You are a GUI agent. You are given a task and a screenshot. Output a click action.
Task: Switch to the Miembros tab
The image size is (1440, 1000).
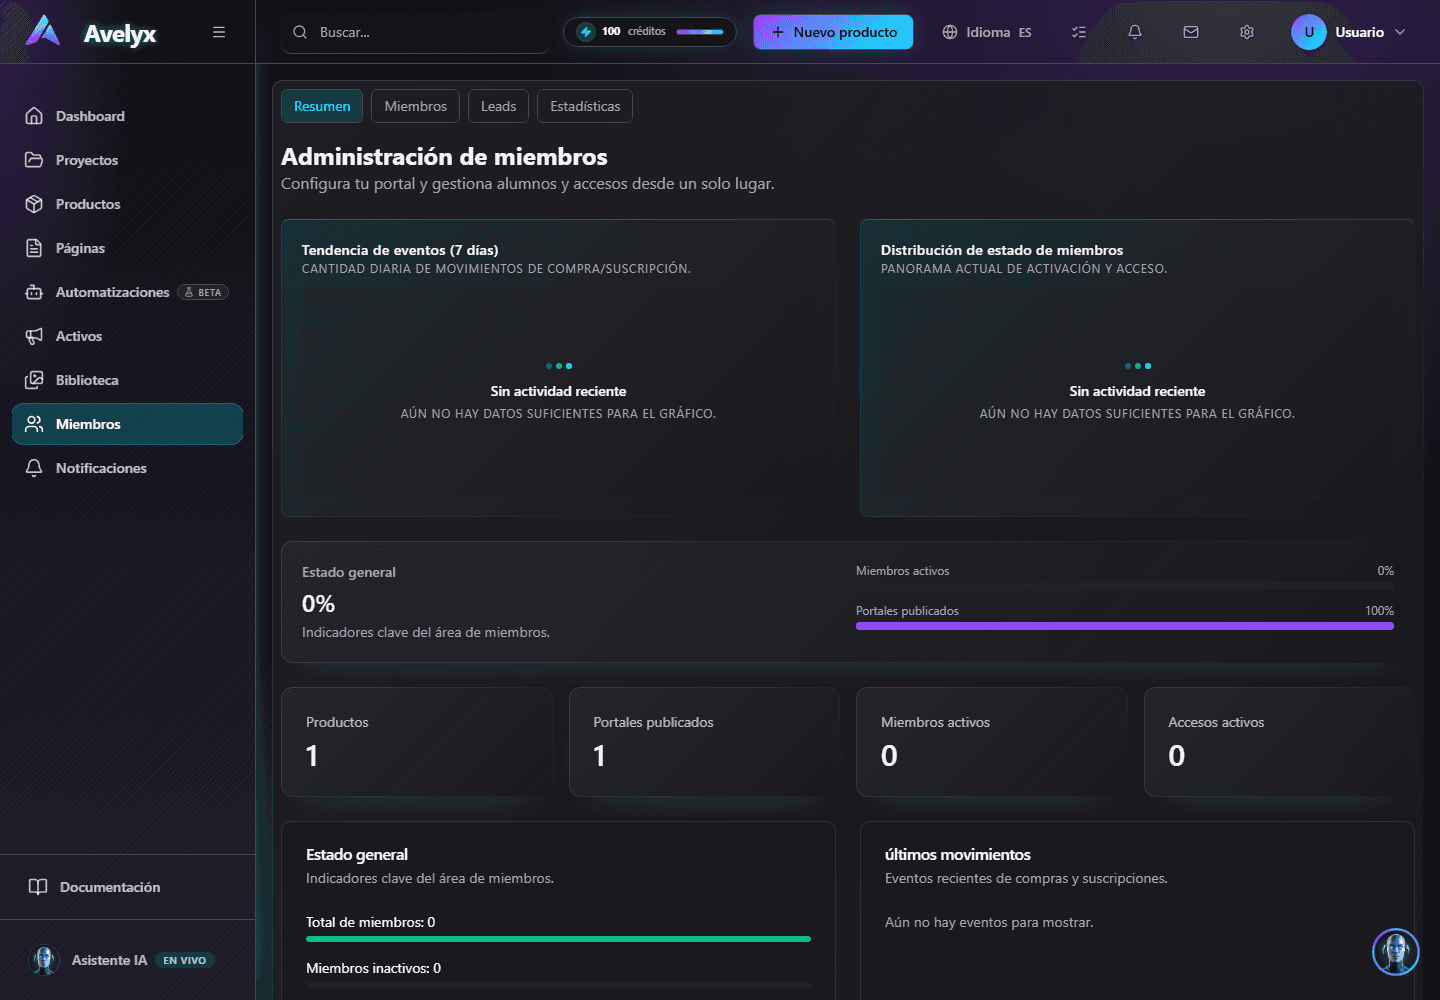tap(415, 106)
